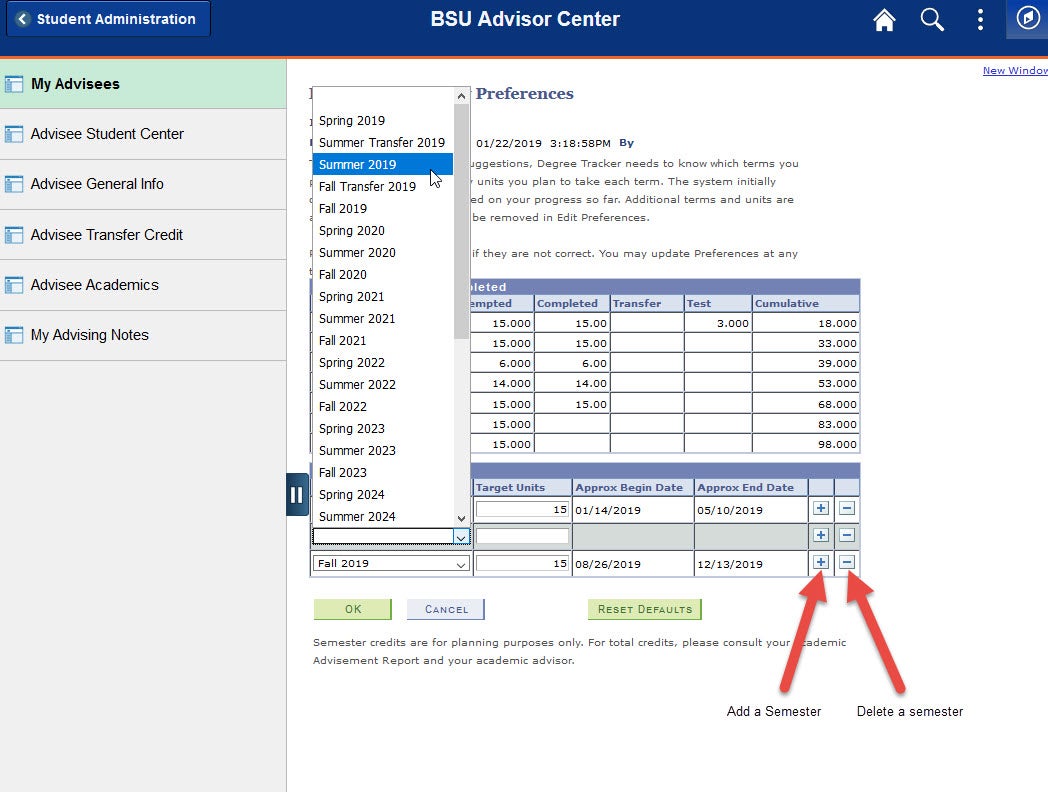Choose Fall Transfer 2019 option
The image size is (1048, 792).
pyautogui.click(x=382, y=186)
